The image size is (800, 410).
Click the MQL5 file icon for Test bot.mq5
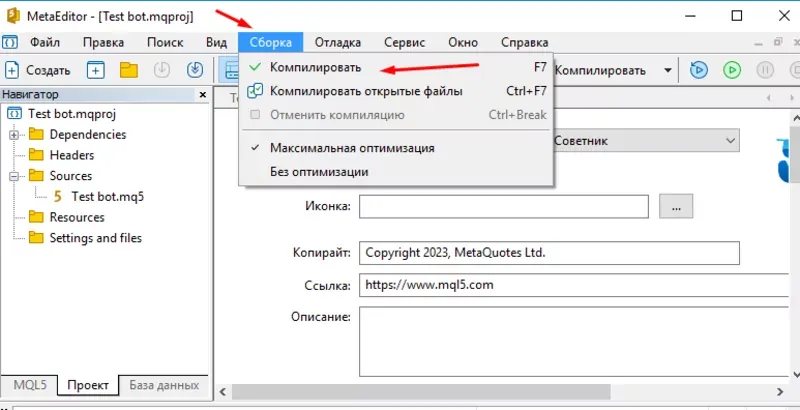(x=58, y=196)
